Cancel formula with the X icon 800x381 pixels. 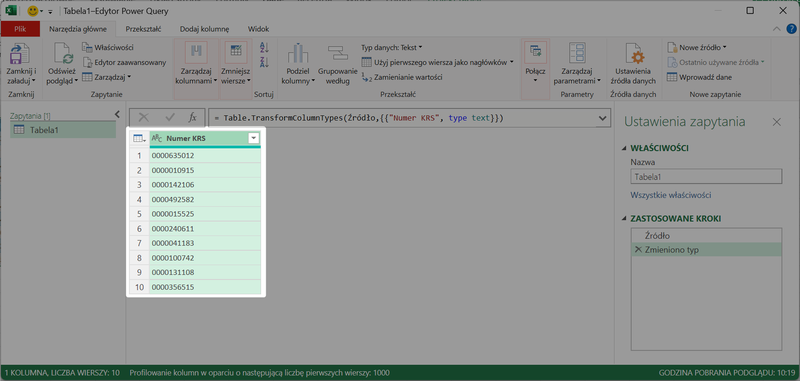coord(144,118)
